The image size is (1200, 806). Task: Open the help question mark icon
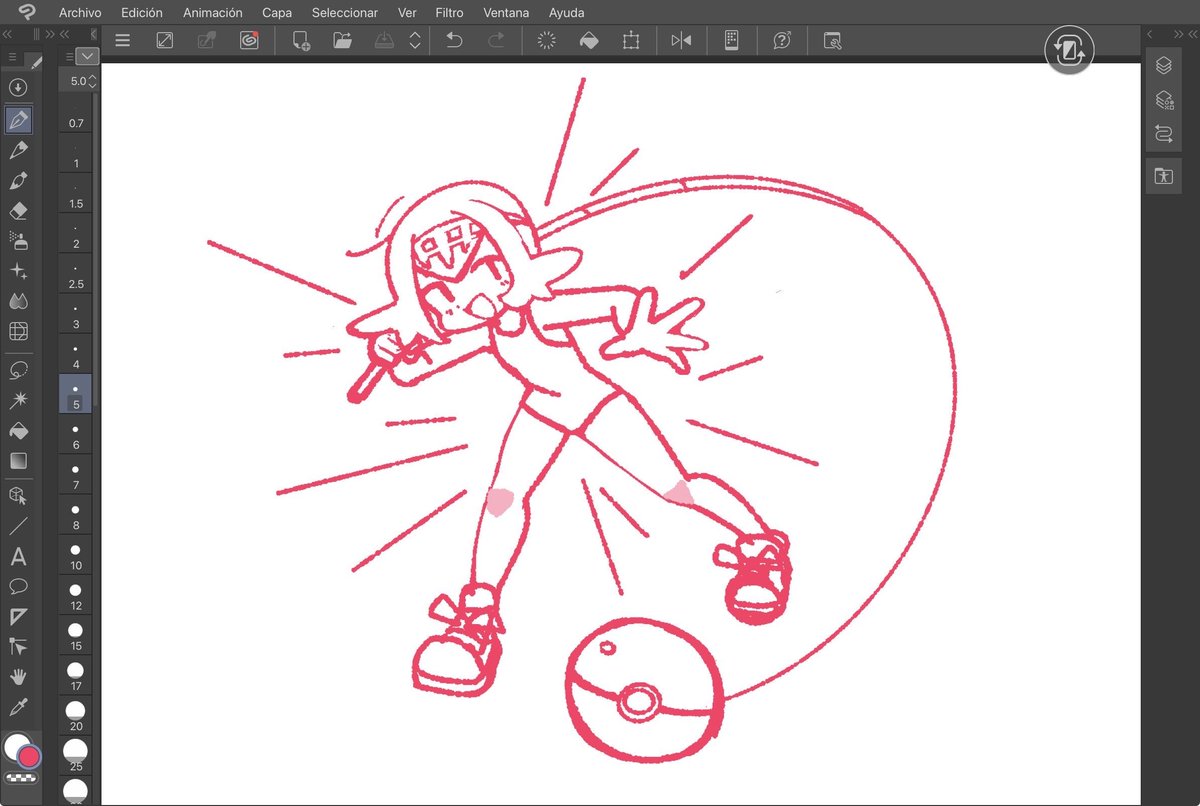tap(782, 41)
